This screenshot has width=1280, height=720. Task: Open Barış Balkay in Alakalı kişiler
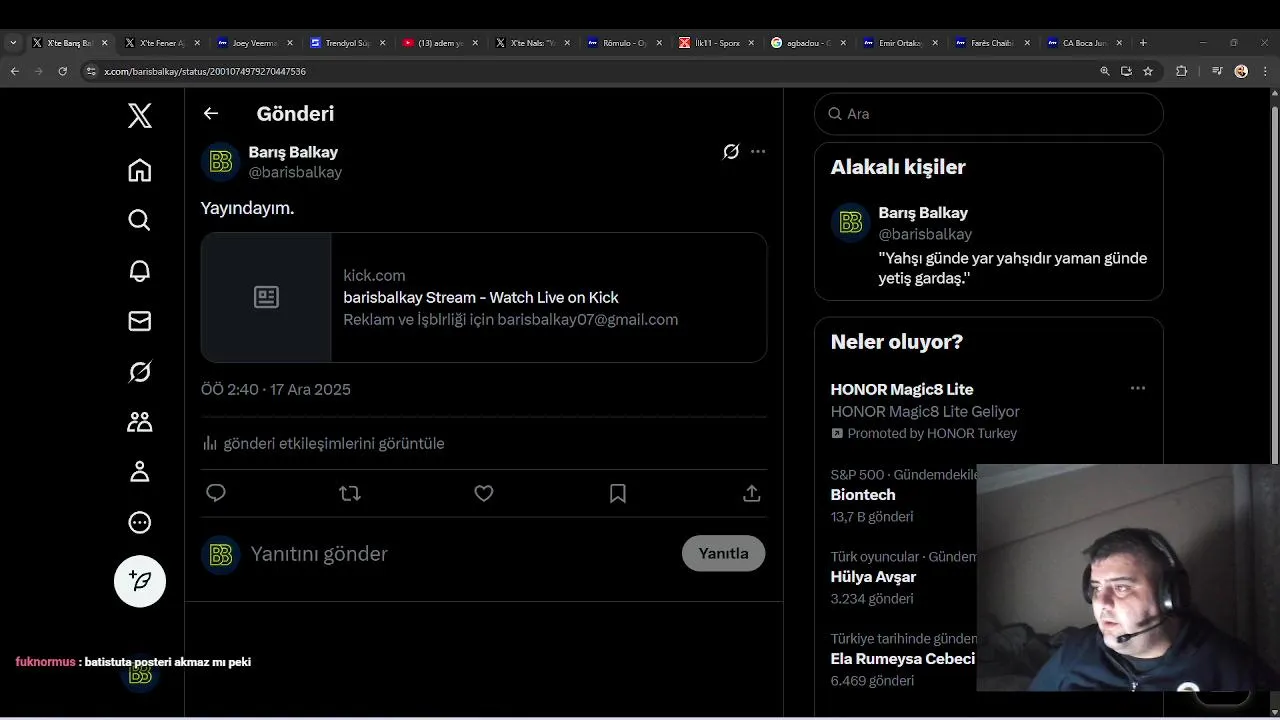(x=923, y=213)
